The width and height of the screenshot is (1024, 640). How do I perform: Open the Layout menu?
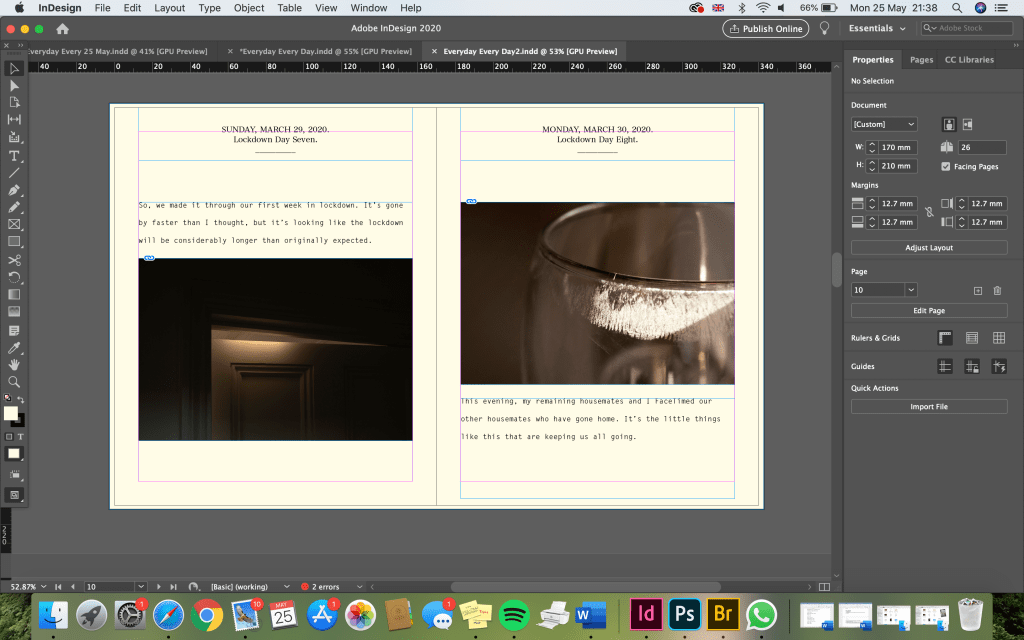tap(169, 8)
